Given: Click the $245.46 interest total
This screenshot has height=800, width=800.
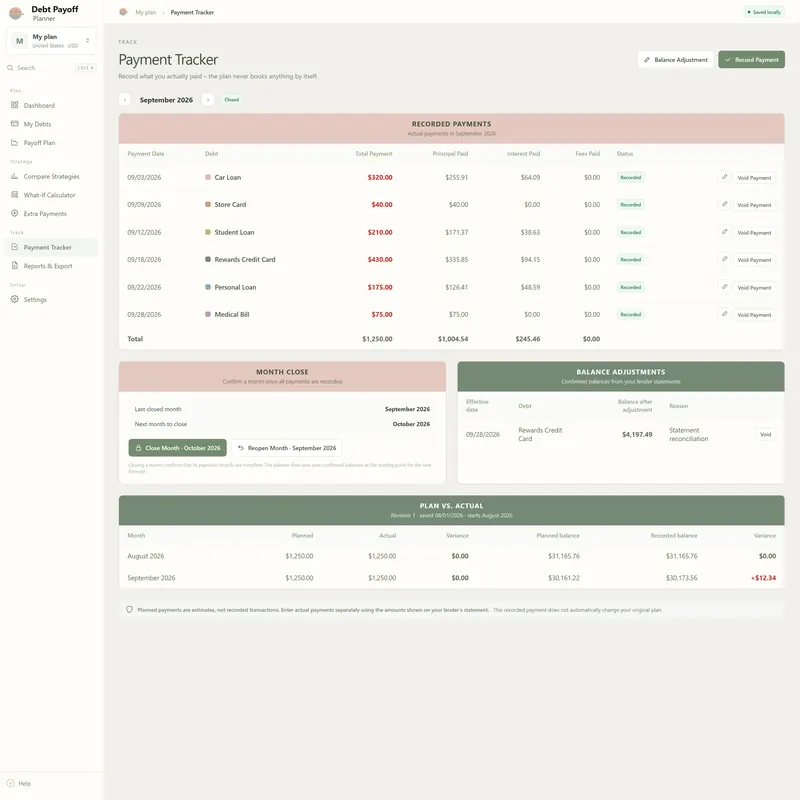Looking at the screenshot, I should (x=528, y=339).
